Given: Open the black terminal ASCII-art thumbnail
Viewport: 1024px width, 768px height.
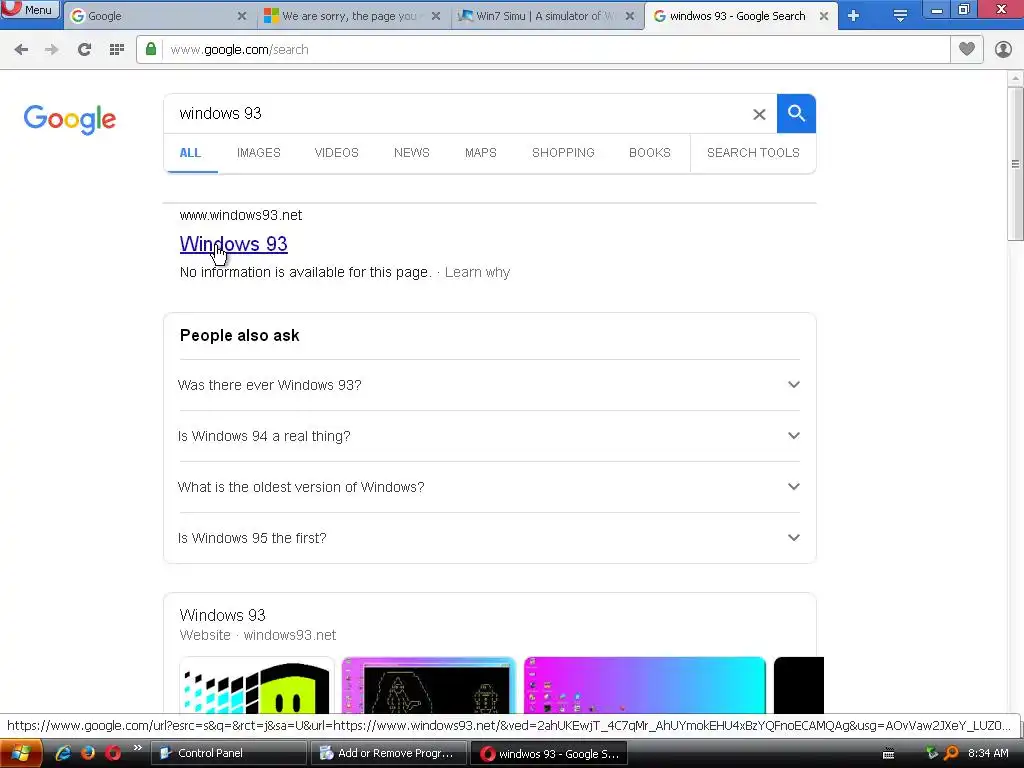Looking at the screenshot, I should [428, 685].
